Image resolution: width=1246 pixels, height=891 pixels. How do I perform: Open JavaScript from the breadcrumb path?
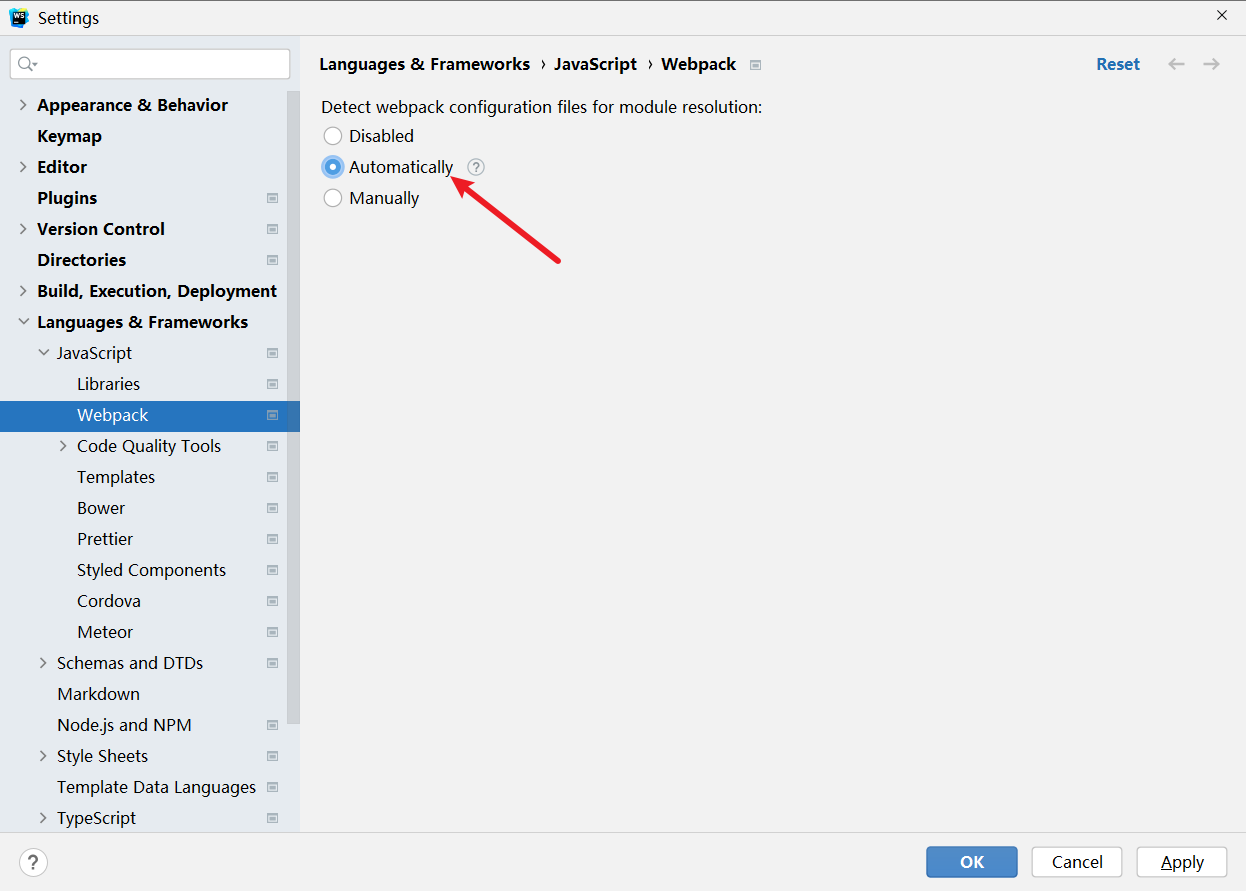click(x=595, y=64)
